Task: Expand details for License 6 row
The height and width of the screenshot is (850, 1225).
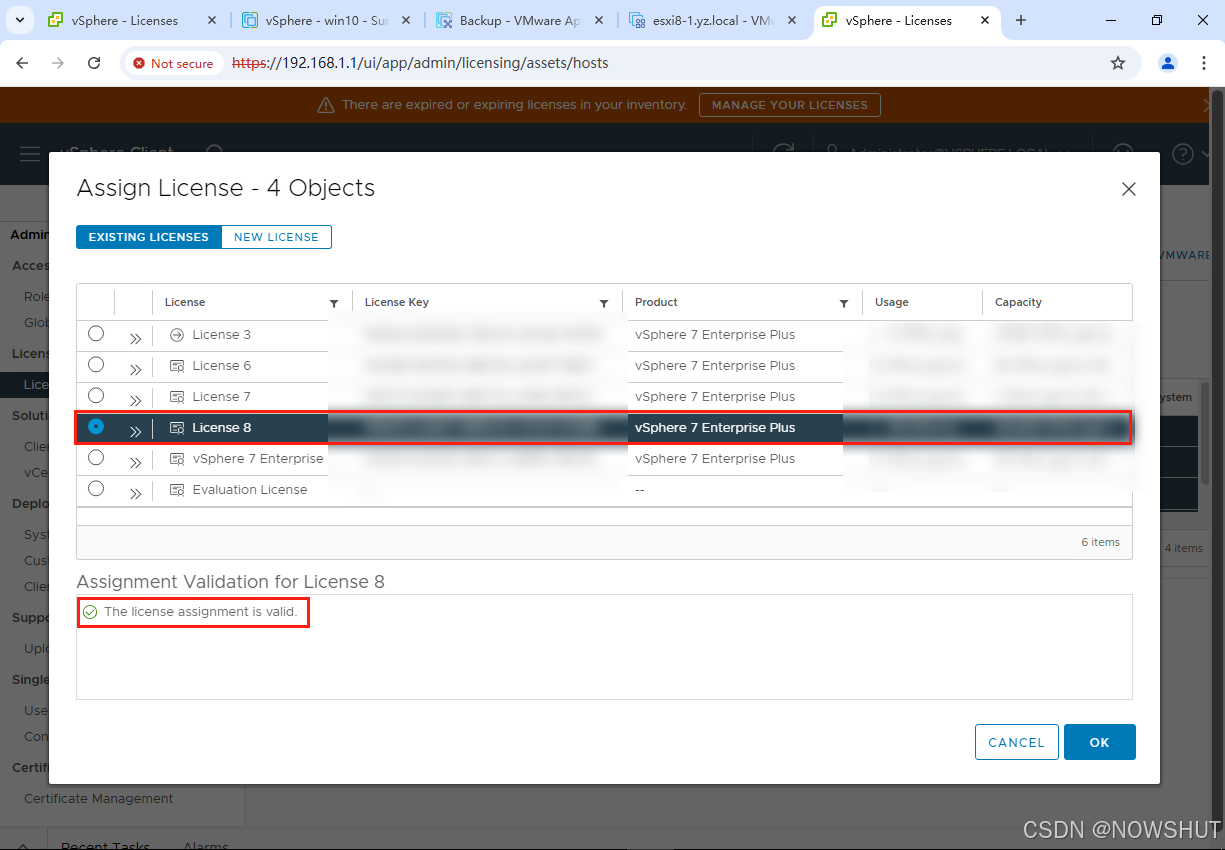Action: tap(135, 369)
